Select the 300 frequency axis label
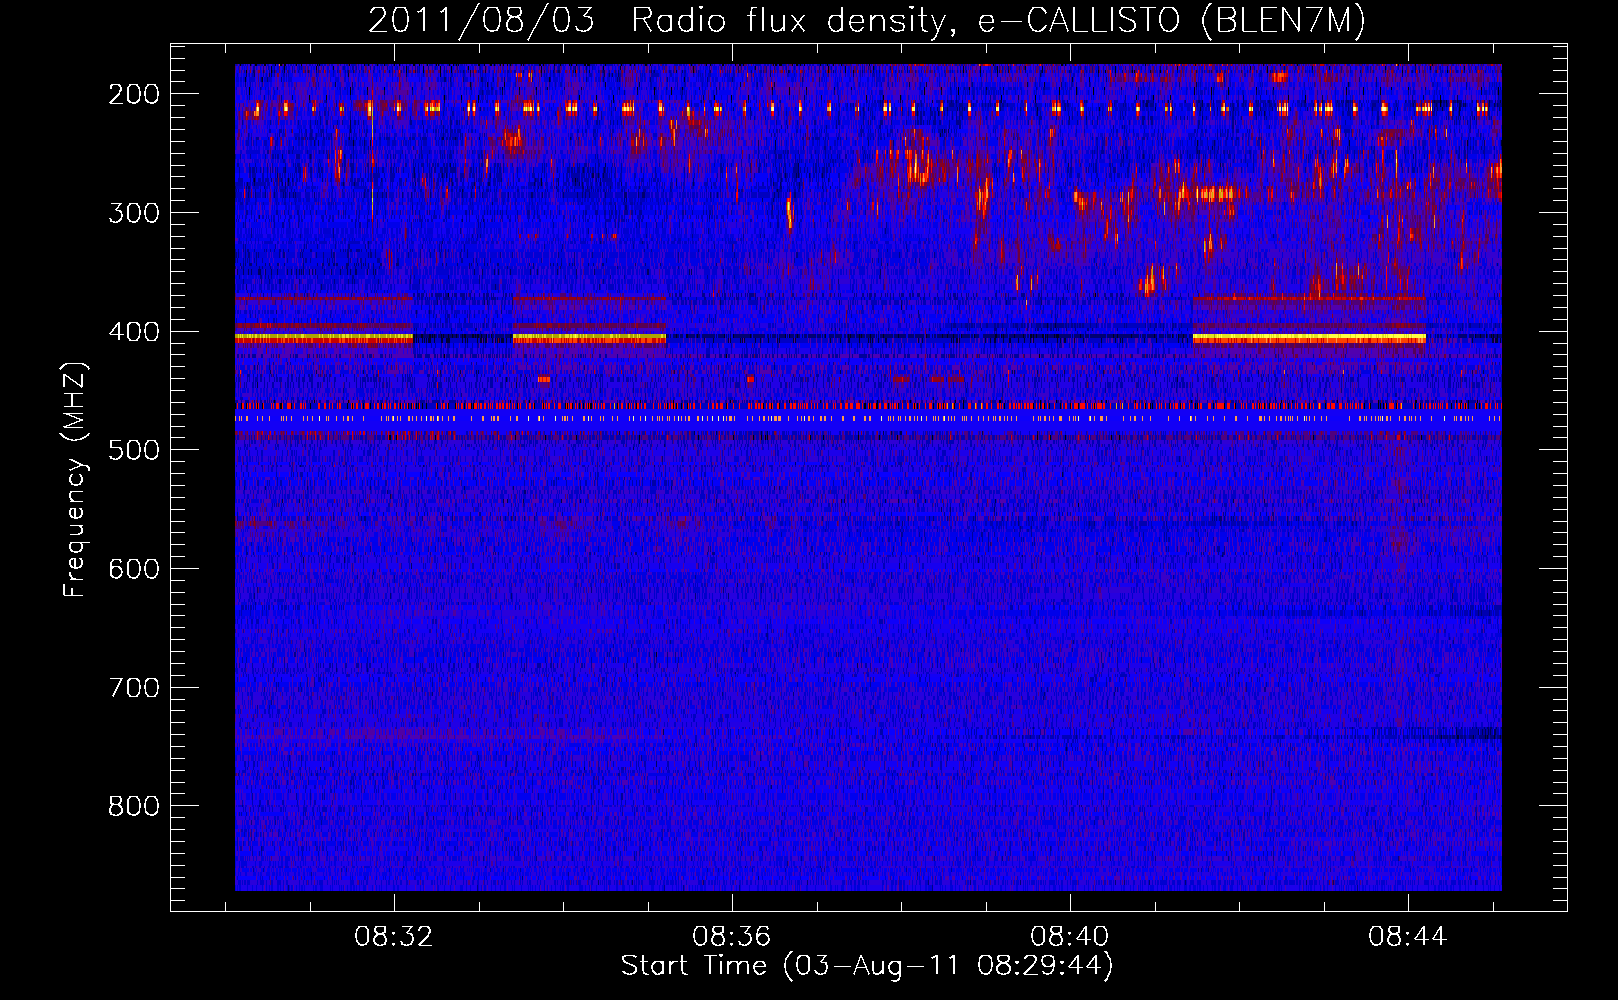Screen dimensions: 1618x1000 [x=134, y=213]
